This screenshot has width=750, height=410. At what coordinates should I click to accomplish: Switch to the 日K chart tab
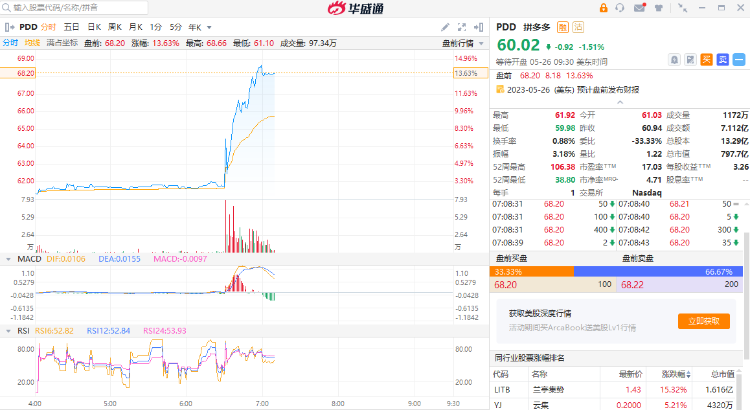[94, 27]
